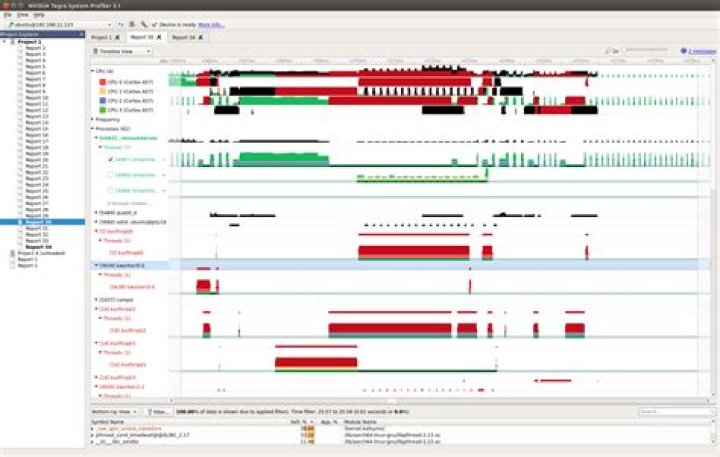This screenshot has height=457, width=720.
Task: Sort by the Module Name column header
Action: coord(360,422)
